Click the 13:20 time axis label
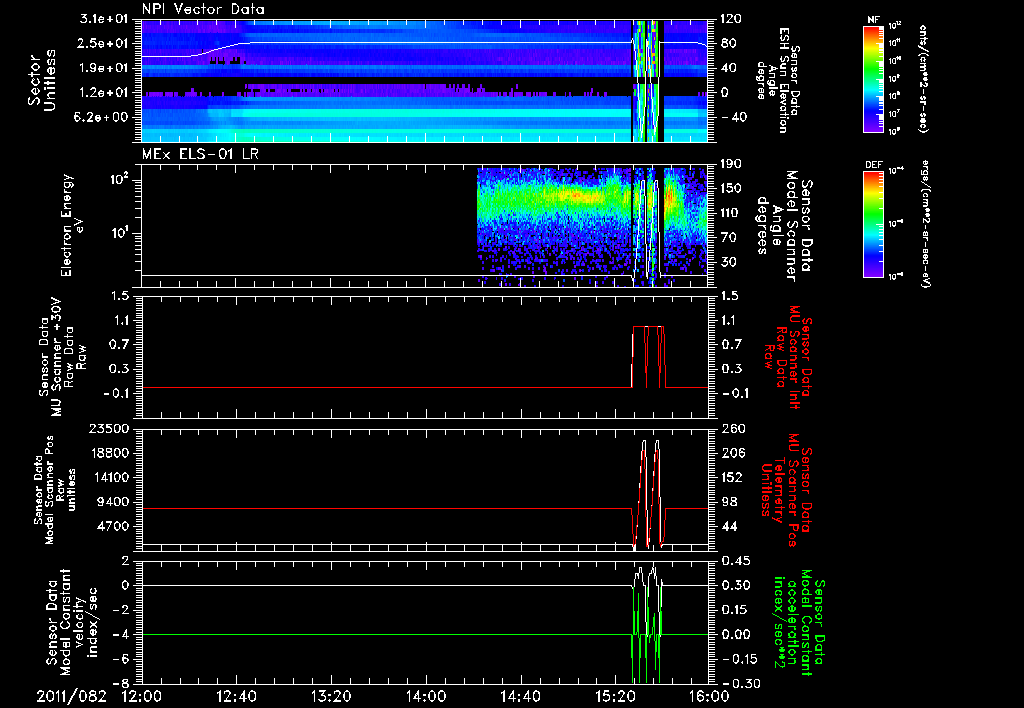Viewport: 1024px width, 708px height. (331, 694)
